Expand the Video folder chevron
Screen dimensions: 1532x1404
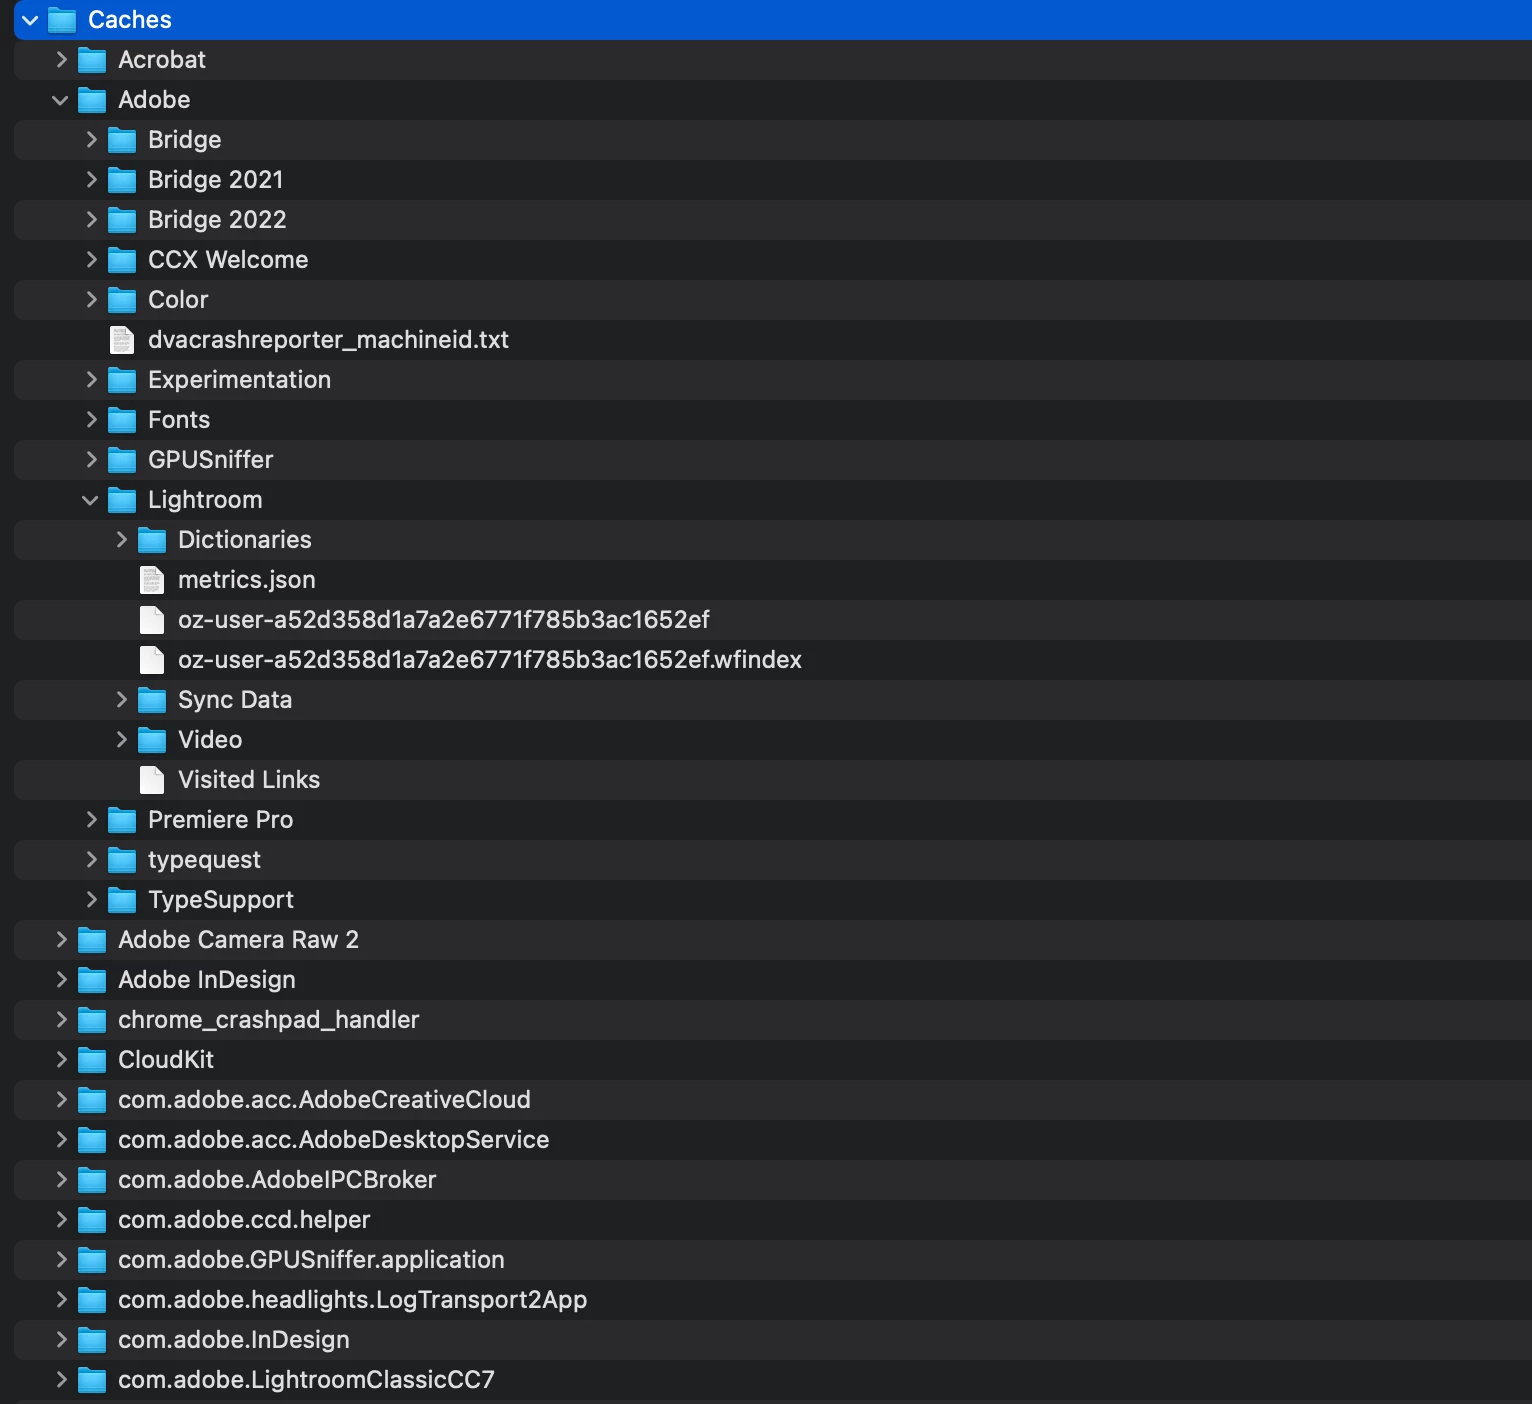pos(121,740)
